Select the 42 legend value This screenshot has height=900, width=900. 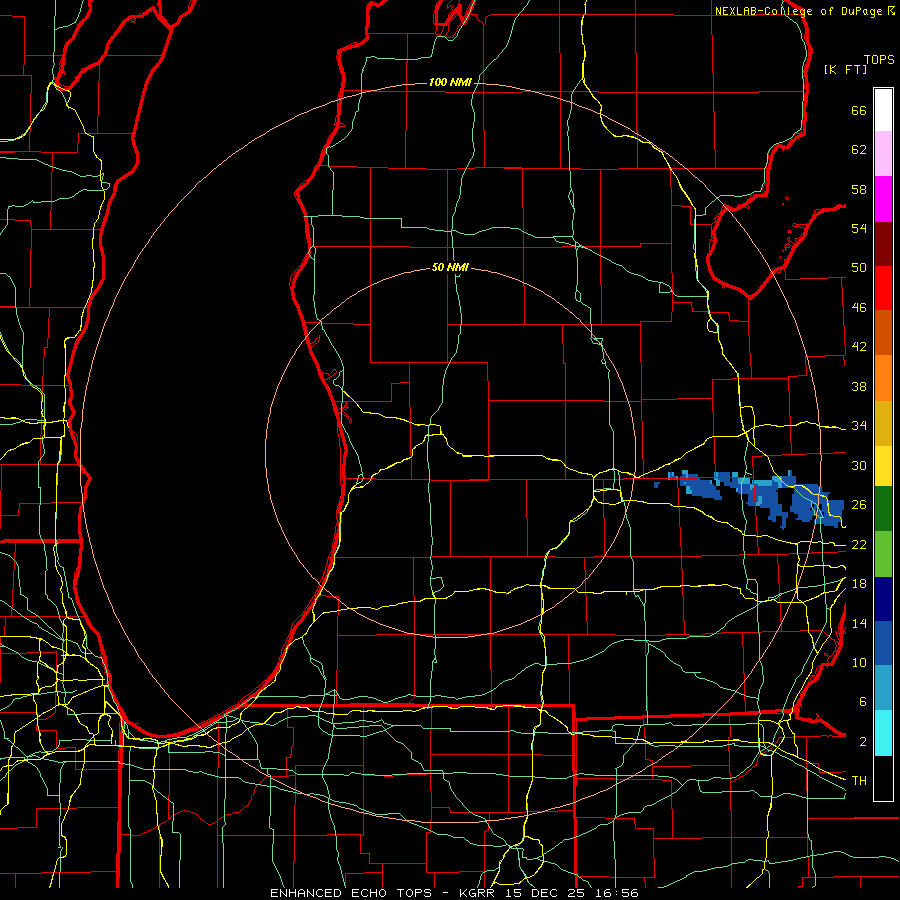[x=859, y=347]
